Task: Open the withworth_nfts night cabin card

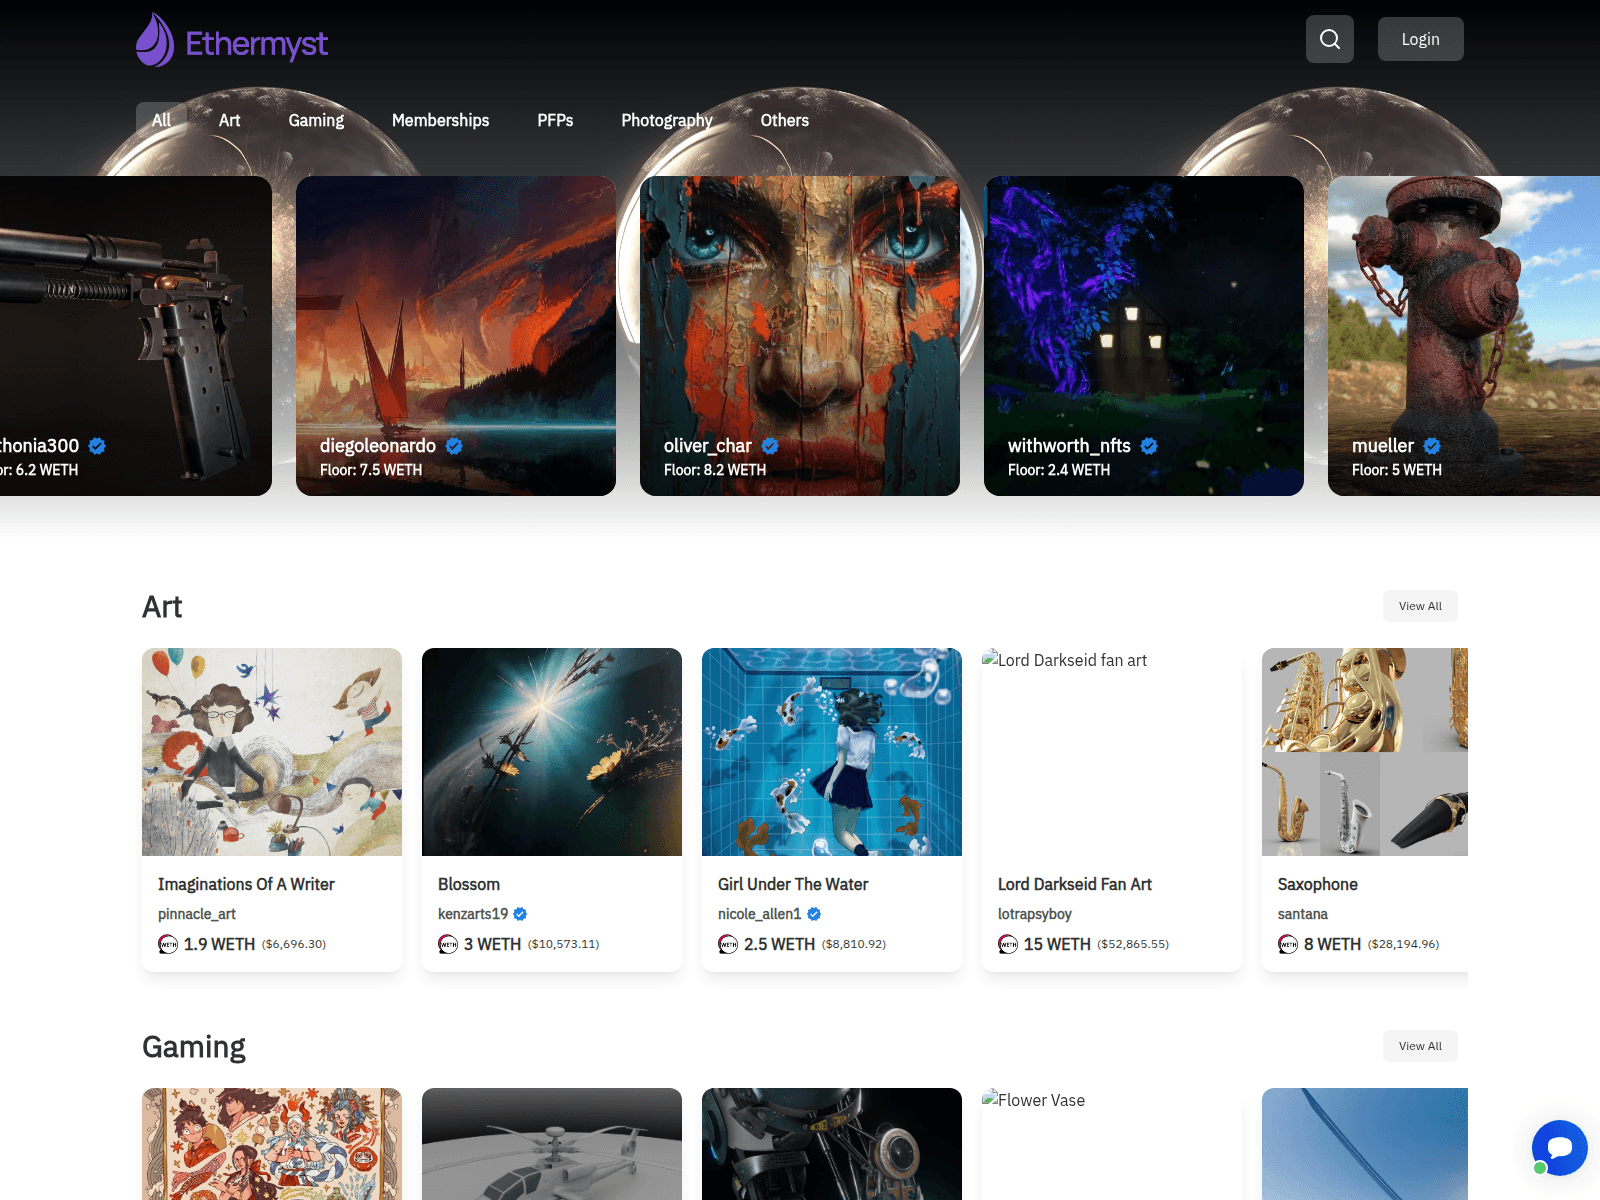Action: (1144, 336)
